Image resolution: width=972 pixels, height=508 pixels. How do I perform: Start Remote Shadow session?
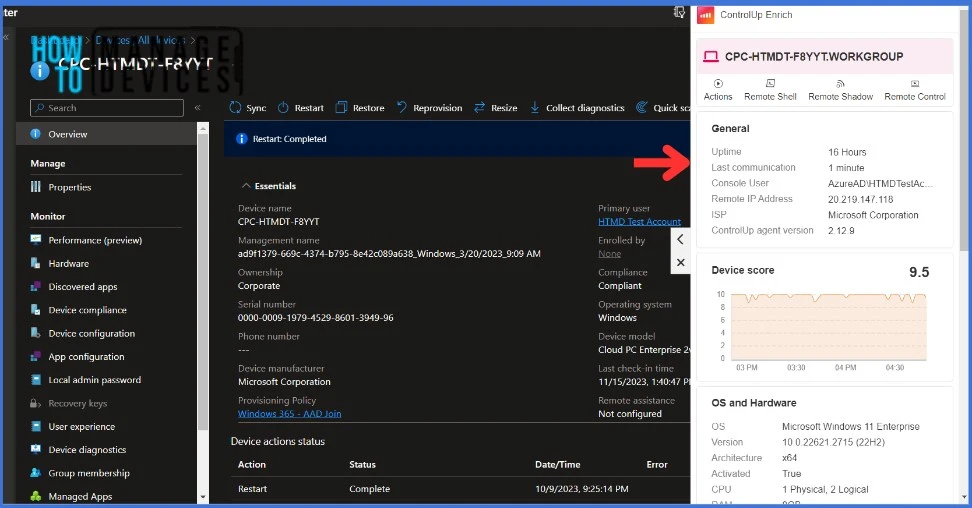coord(840,90)
